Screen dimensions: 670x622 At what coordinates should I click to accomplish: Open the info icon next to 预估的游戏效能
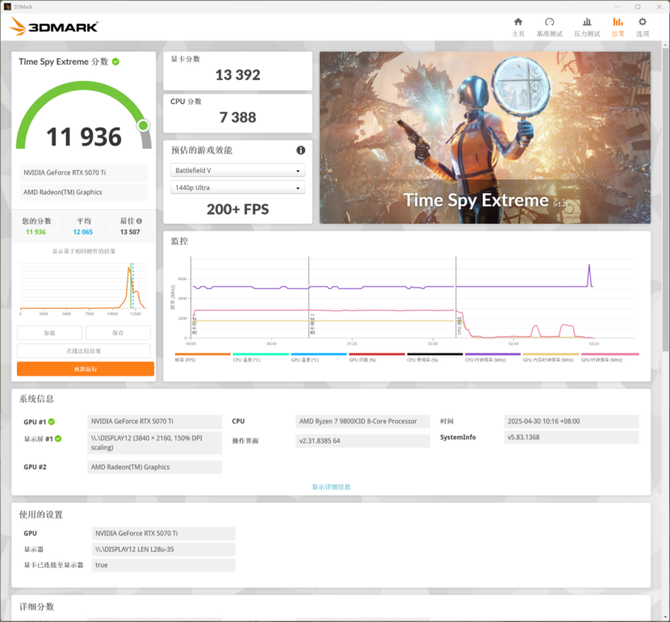301,150
